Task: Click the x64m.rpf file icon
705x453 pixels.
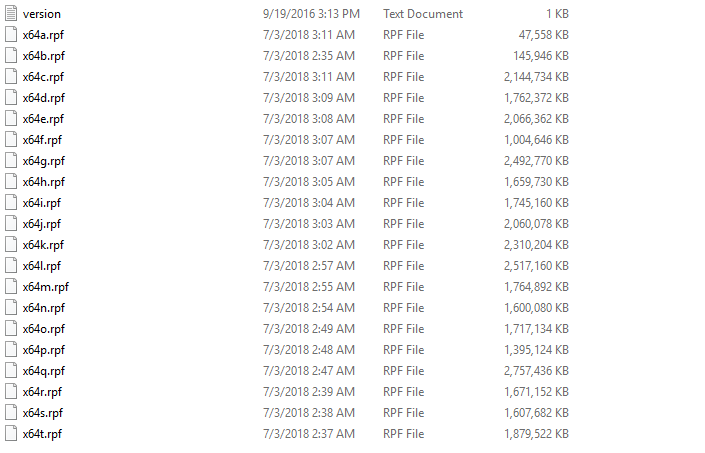Action: pyautogui.click(x=11, y=287)
